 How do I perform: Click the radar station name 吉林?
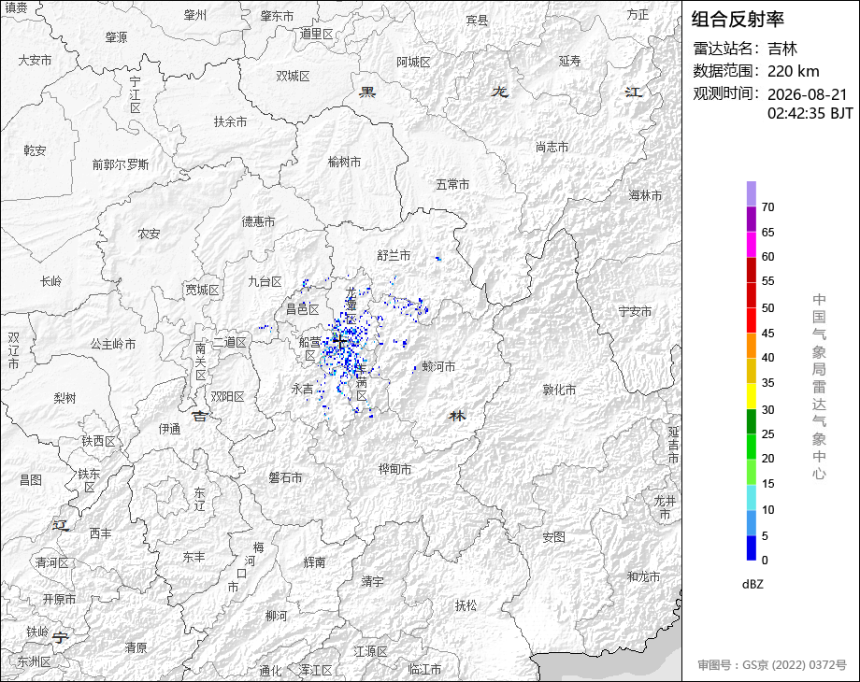[x=782, y=48]
